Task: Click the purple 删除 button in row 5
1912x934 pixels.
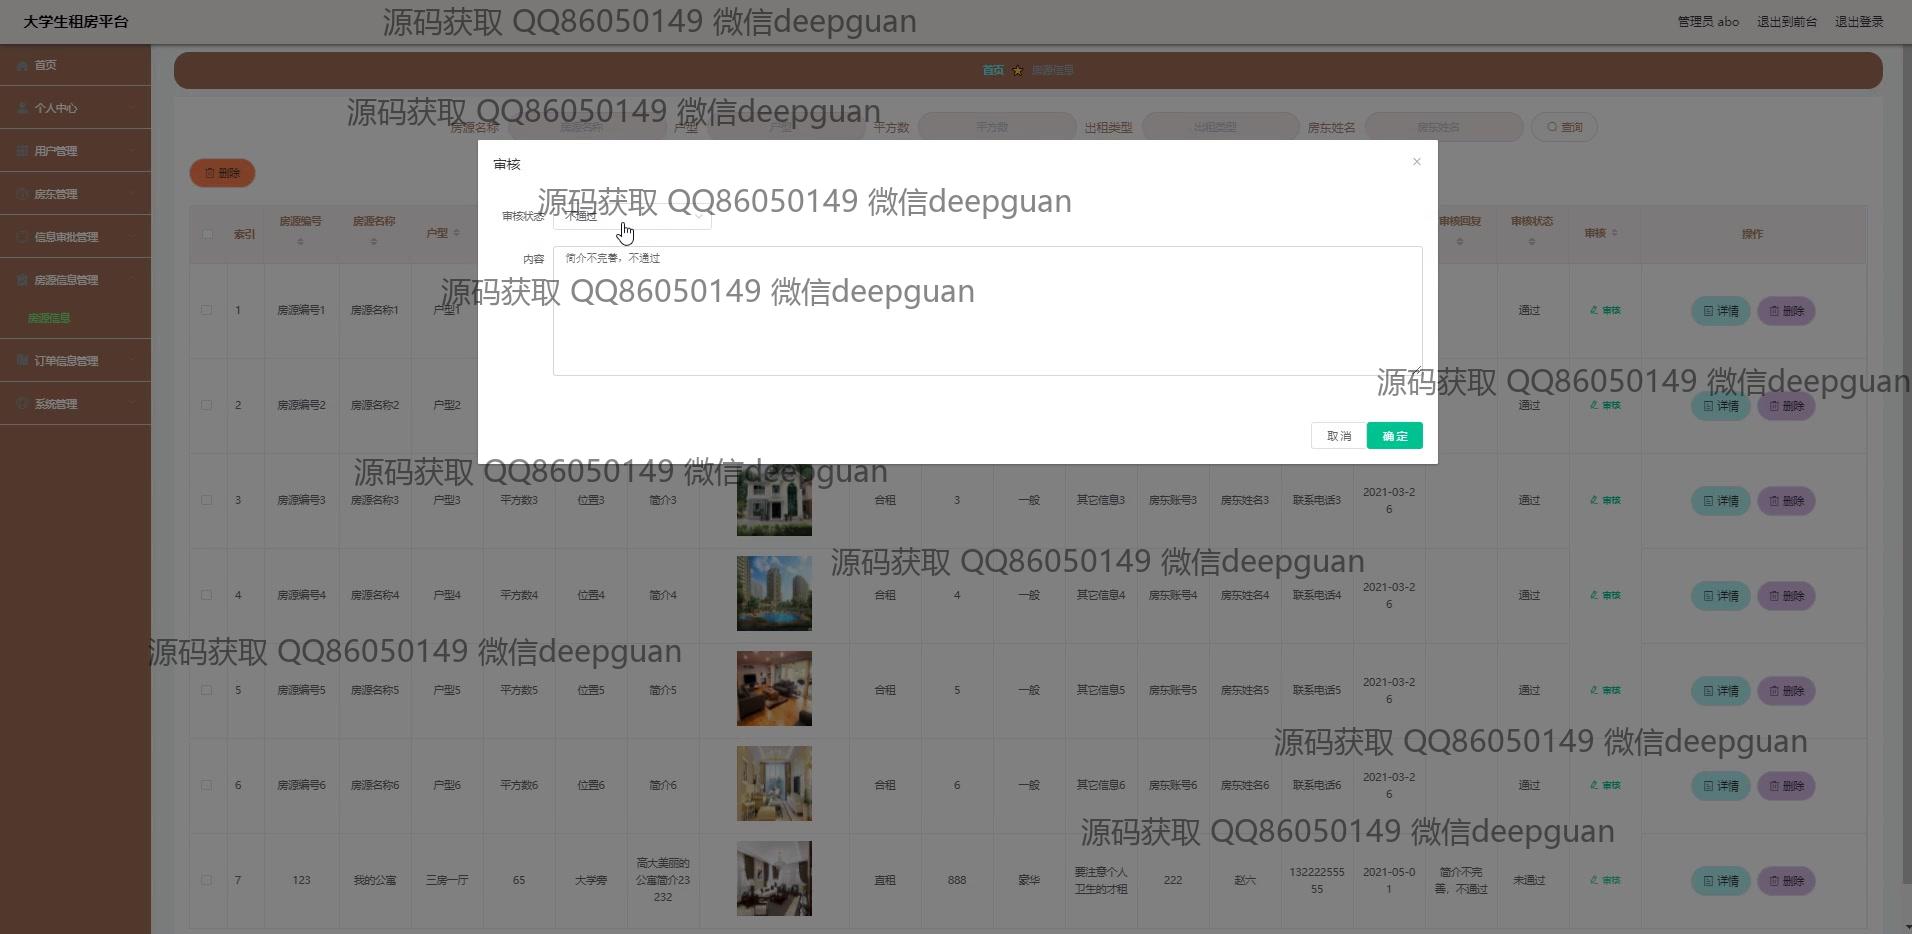Action: tap(1786, 691)
